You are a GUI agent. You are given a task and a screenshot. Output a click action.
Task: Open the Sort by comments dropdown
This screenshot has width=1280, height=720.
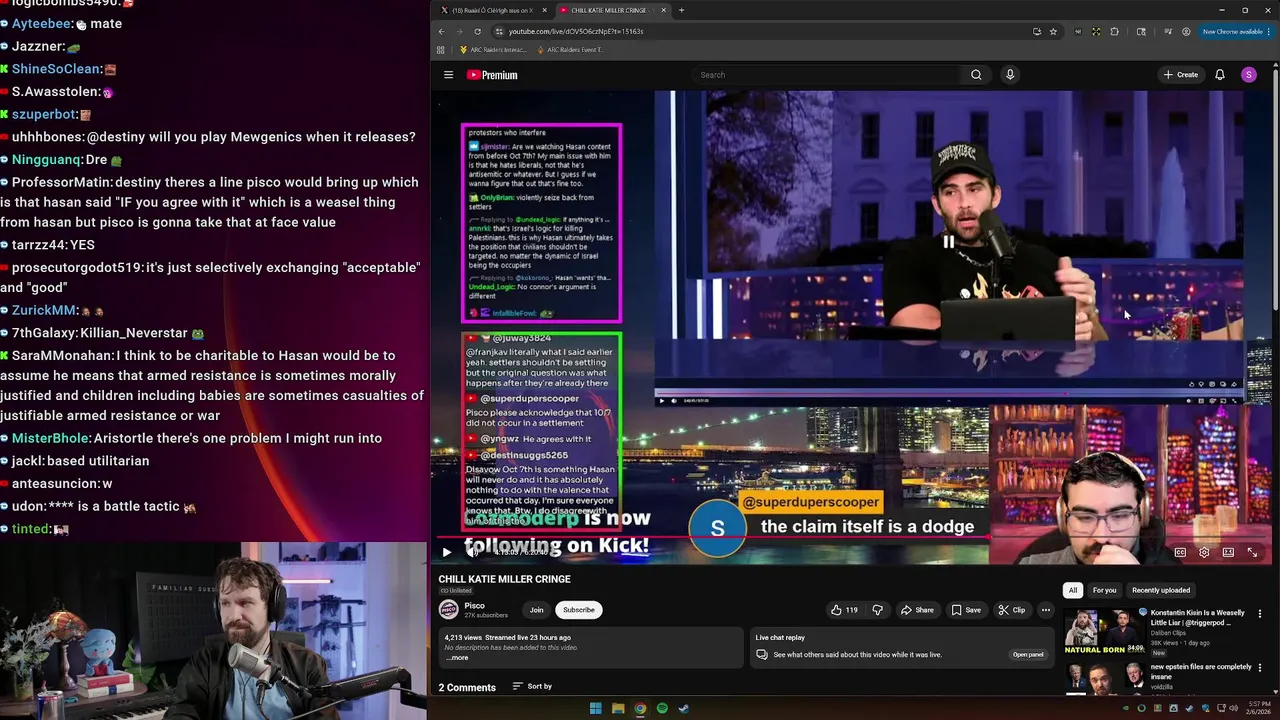tap(532, 686)
